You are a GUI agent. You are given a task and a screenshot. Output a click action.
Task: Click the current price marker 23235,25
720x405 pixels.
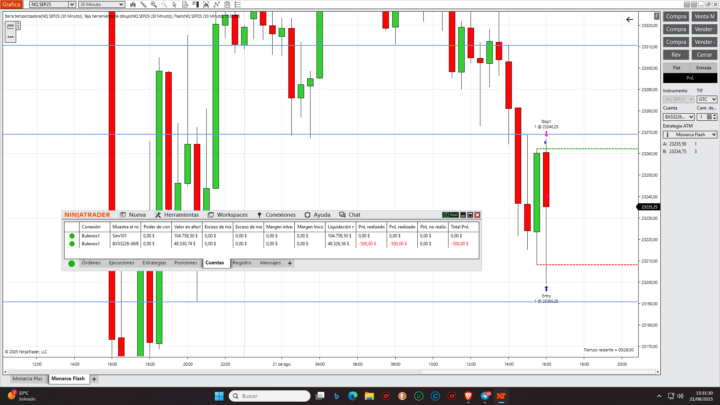coord(648,207)
